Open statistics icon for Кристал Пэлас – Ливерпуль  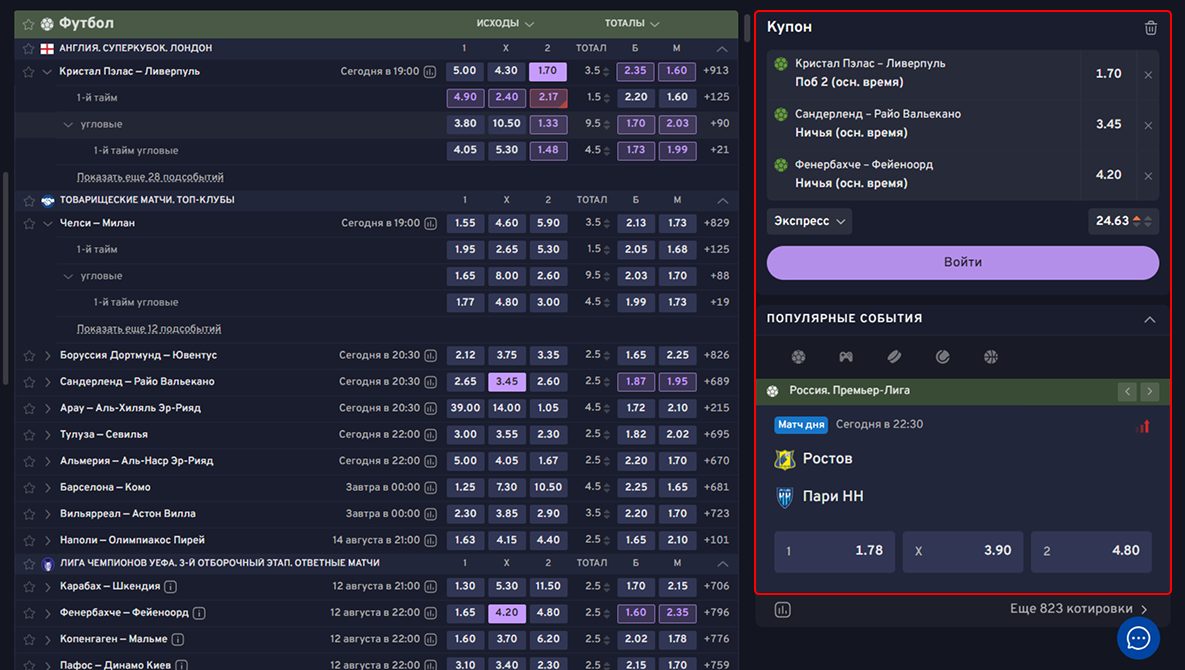(430, 72)
